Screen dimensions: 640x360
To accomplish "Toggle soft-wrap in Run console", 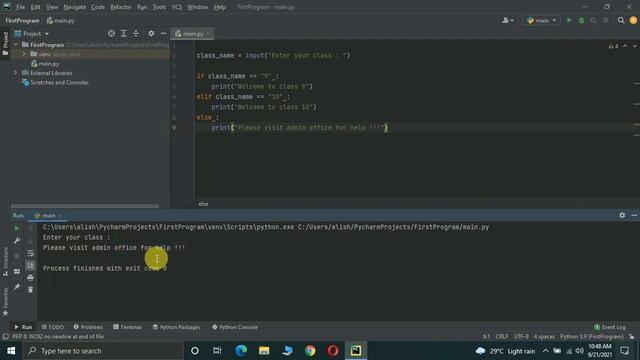I will 31,253.
